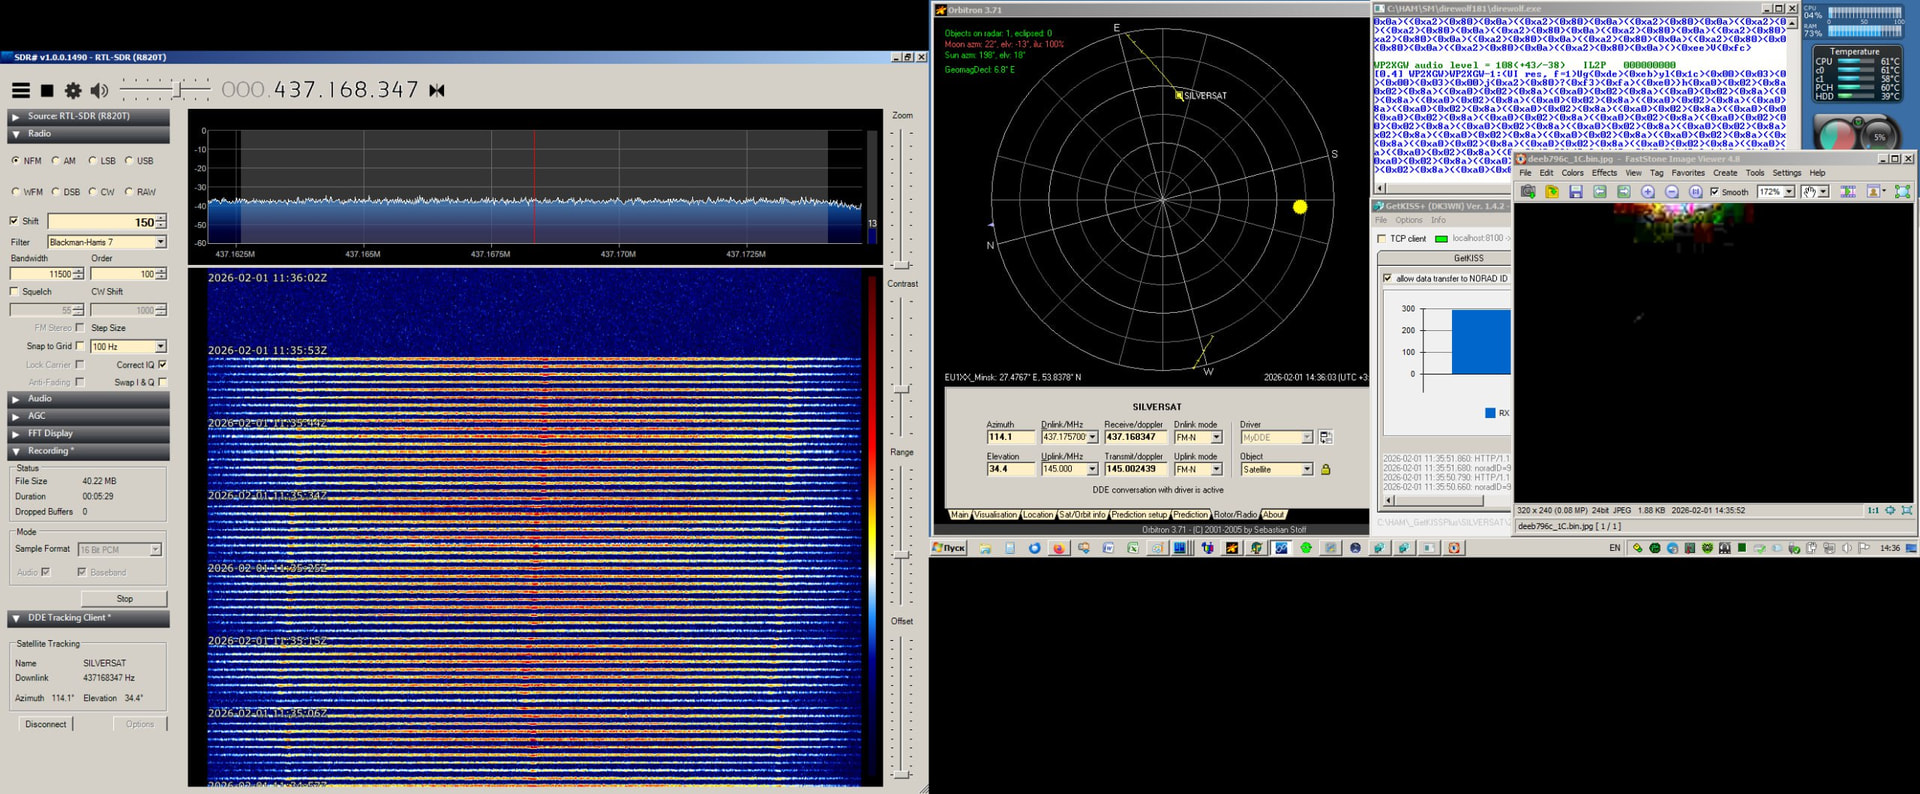
Task: Toggle the Correct IQ checkbox
Action: 162,365
